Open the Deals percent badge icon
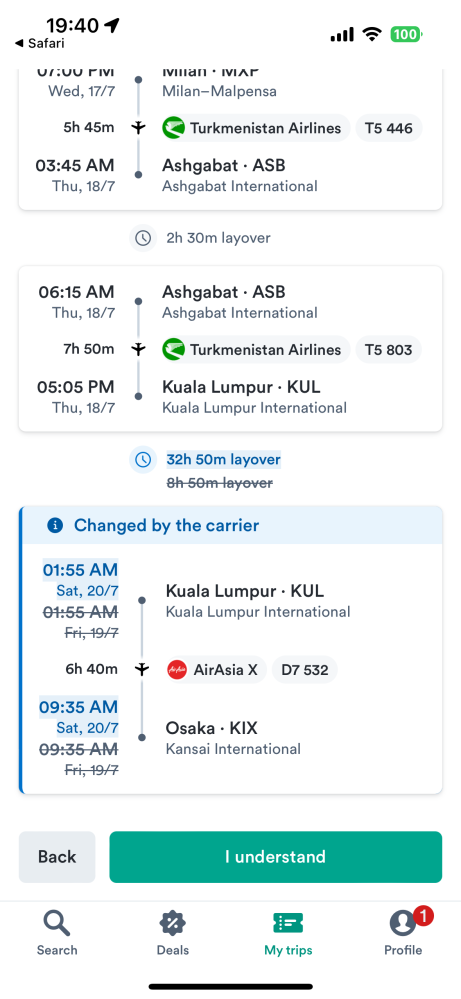 click(x=173, y=923)
